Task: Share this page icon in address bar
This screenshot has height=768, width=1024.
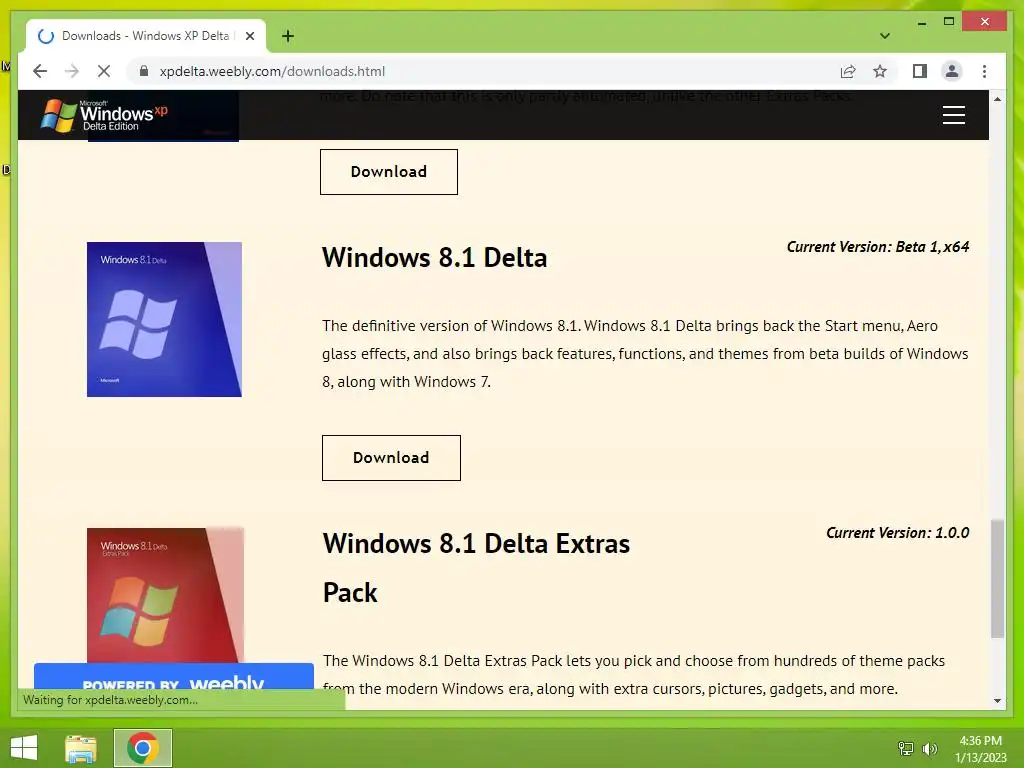Action: pyautogui.click(x=848, y=71)
